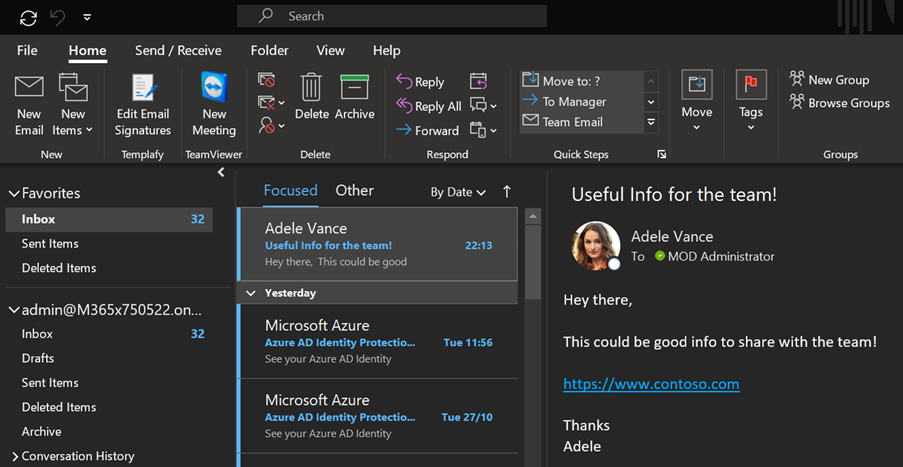Open the Tags flag dropdown
This screenshot has width=903, height=467.
pos(751,102)
